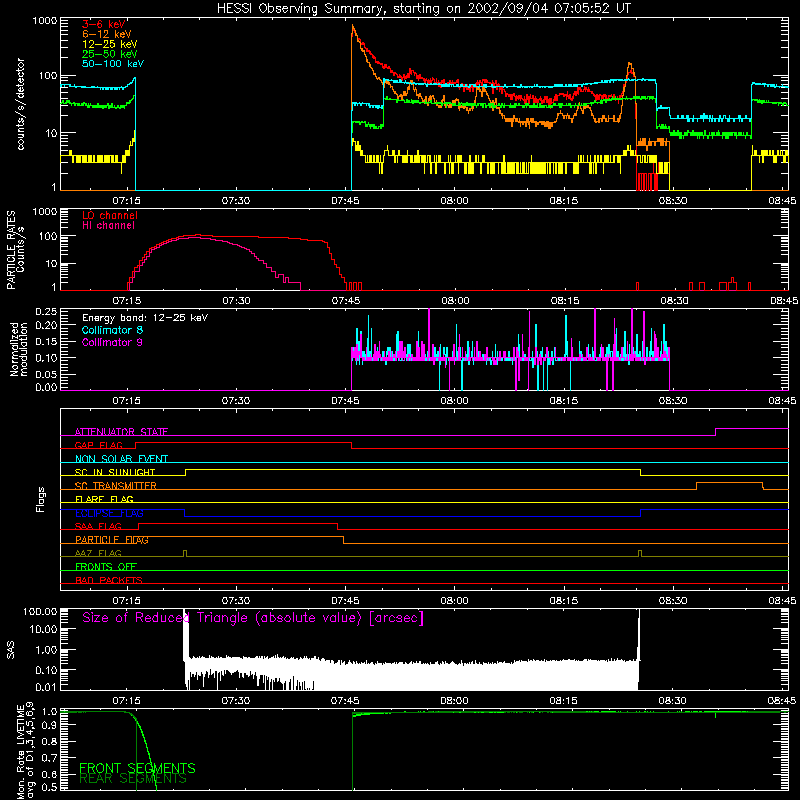Select the 3-6 keV legend label
Viewport: 800px width, 800px height.
(x=104, y=24)
